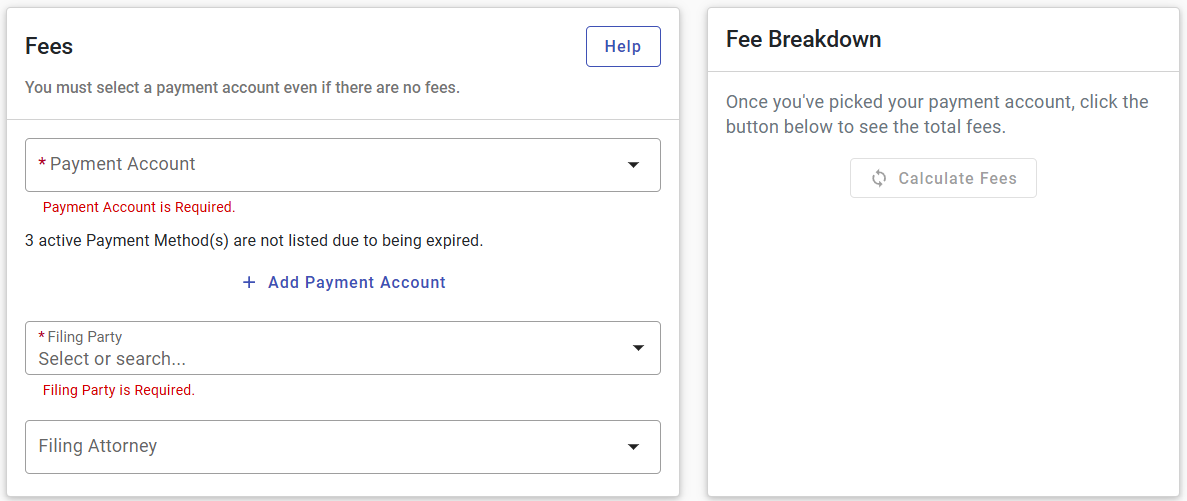The image size is (1187, 501).
Task: Click the 'You must select a payment account' note
Action: click(x=242, y=88)
